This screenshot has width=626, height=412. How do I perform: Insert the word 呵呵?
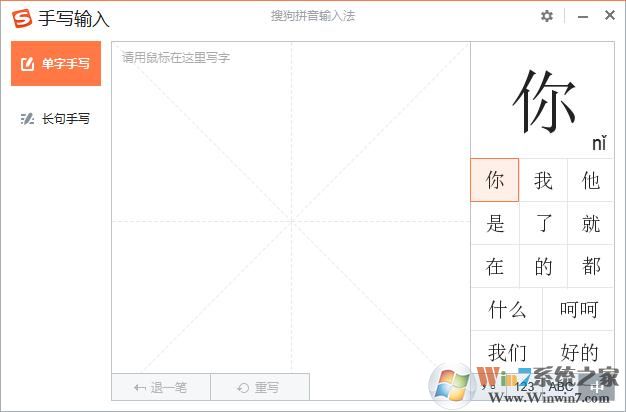pyautogui.click(x=578, y=309)
